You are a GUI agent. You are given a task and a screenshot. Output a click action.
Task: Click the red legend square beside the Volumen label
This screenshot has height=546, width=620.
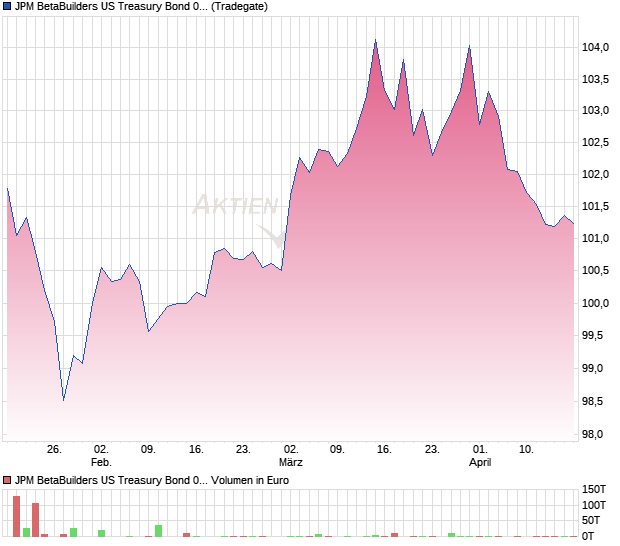click(x=7, y=480)
